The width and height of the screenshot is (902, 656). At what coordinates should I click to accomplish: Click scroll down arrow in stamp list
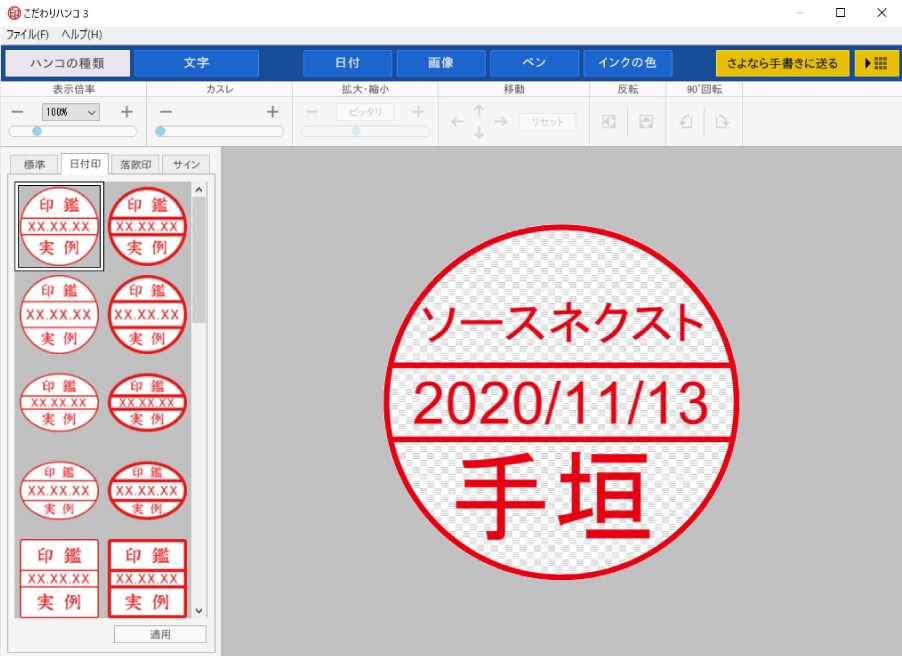click(199, 611)
